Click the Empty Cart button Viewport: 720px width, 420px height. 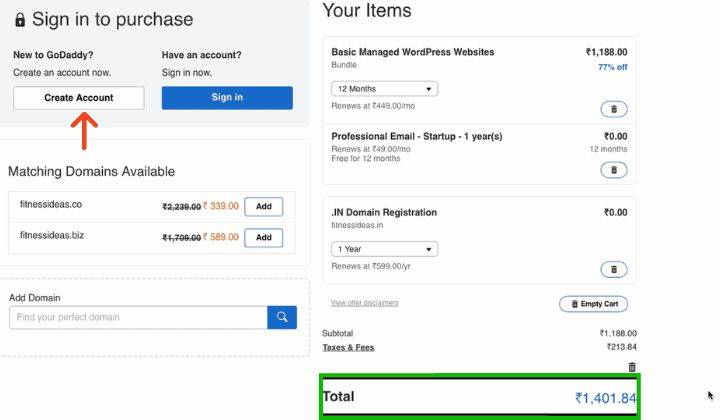[593, 304]
